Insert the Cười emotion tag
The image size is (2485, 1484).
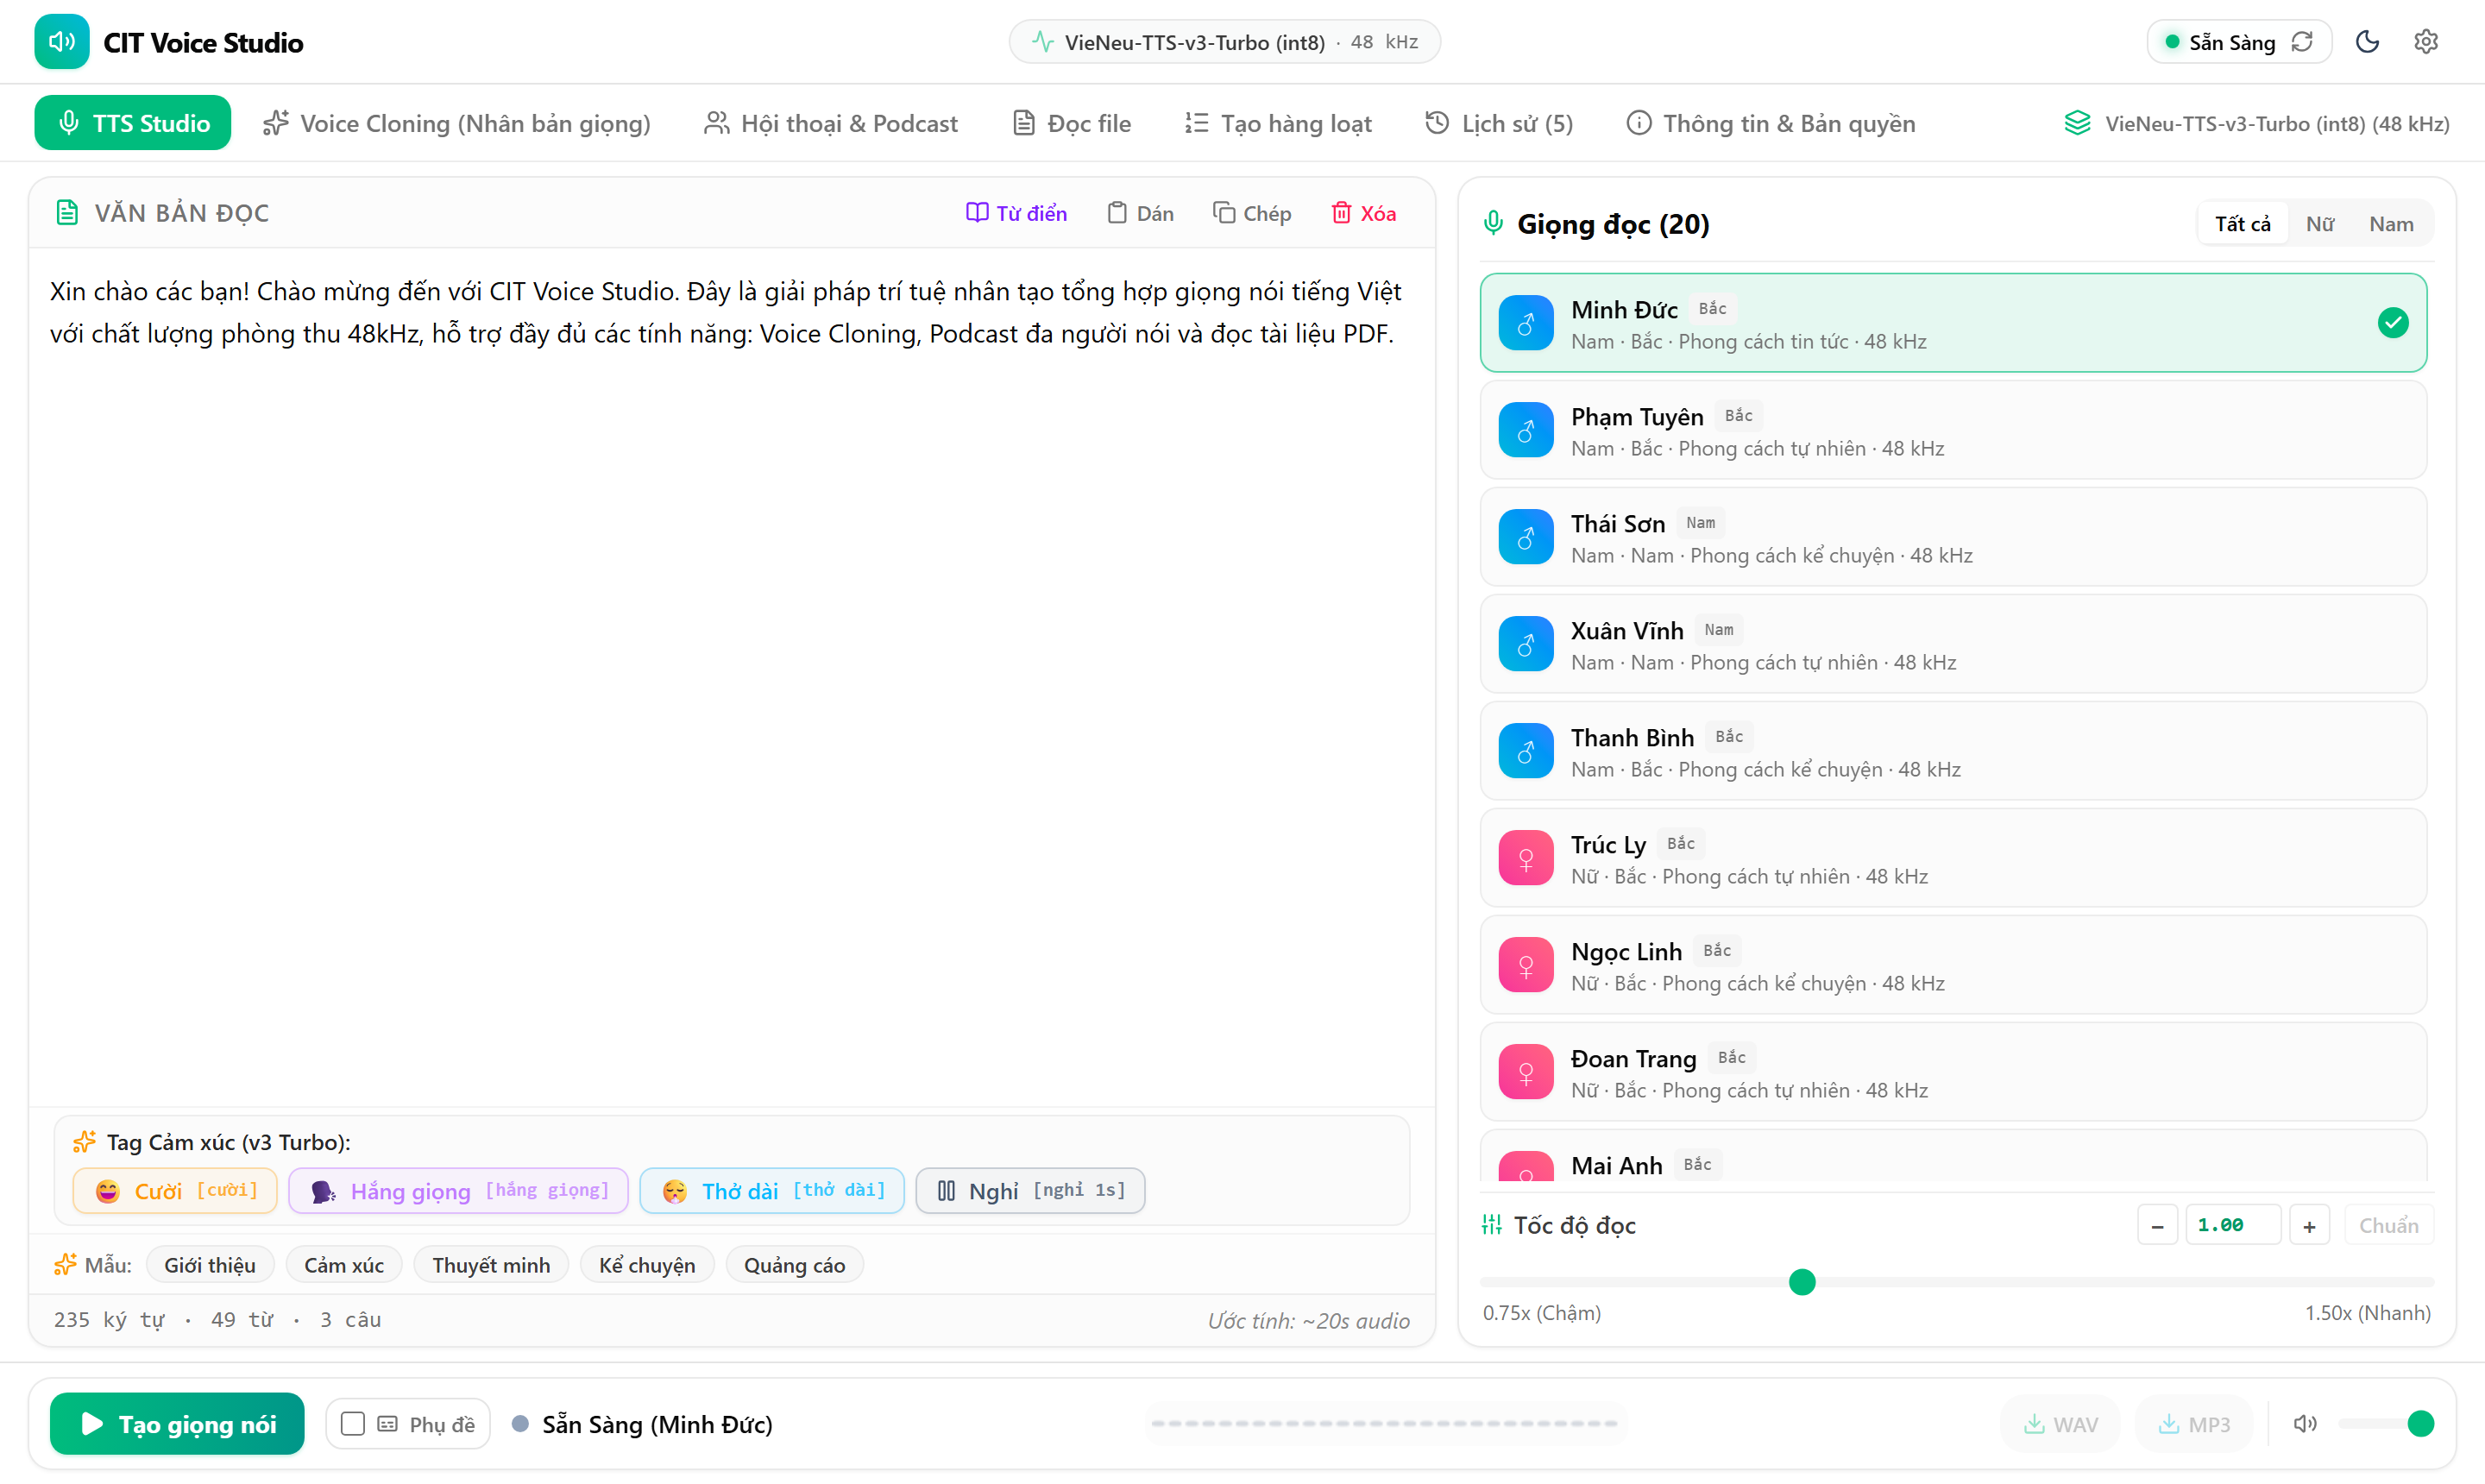175,1190
